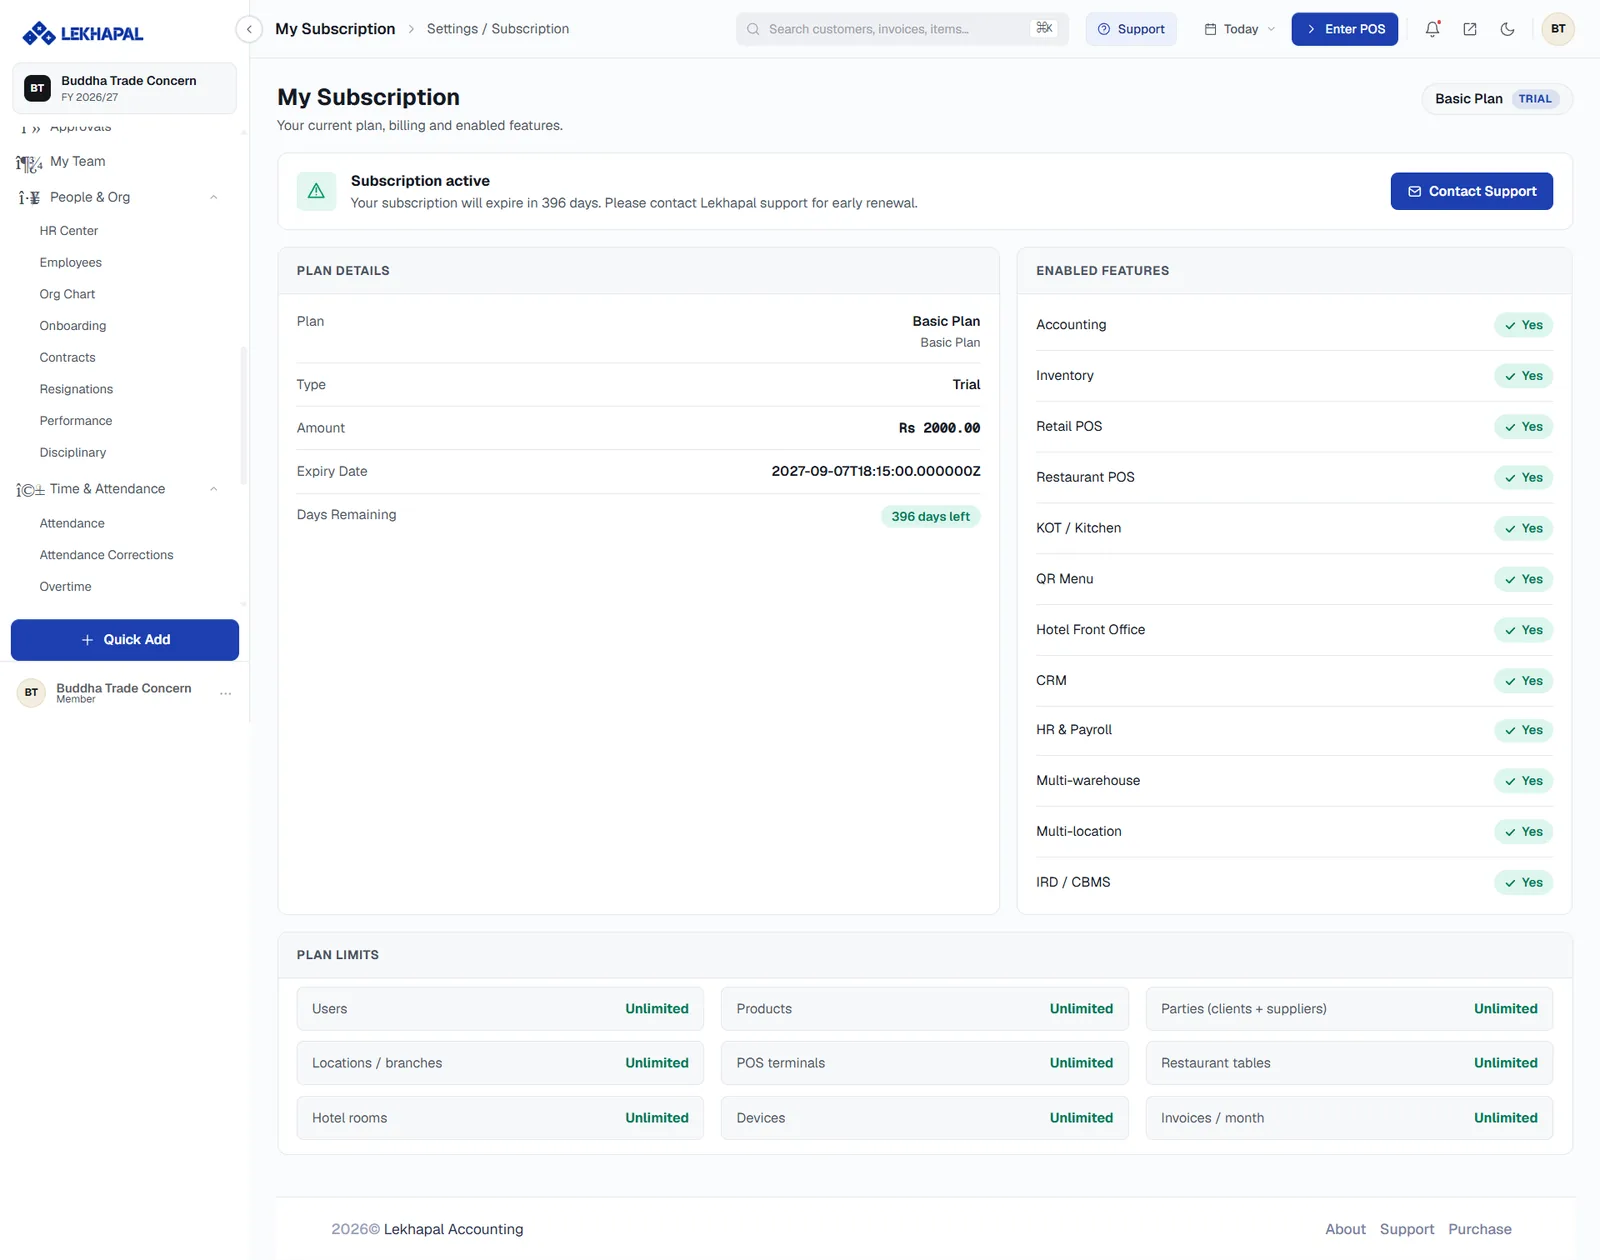Click the POS terminals limit card
The height and width of the screenshot is (1260, 1600).
pos(925,1063)
